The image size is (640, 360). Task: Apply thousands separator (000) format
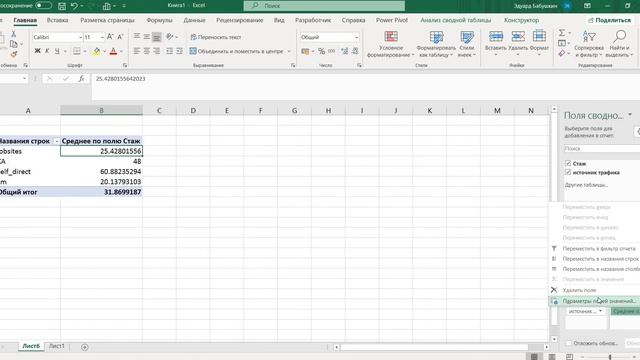(332, 51)
